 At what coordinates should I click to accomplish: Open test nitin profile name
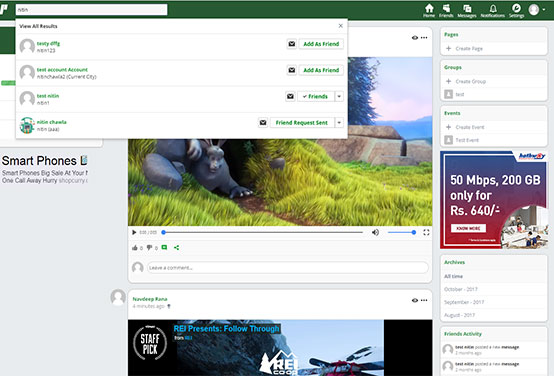click(x=48, y=96)
